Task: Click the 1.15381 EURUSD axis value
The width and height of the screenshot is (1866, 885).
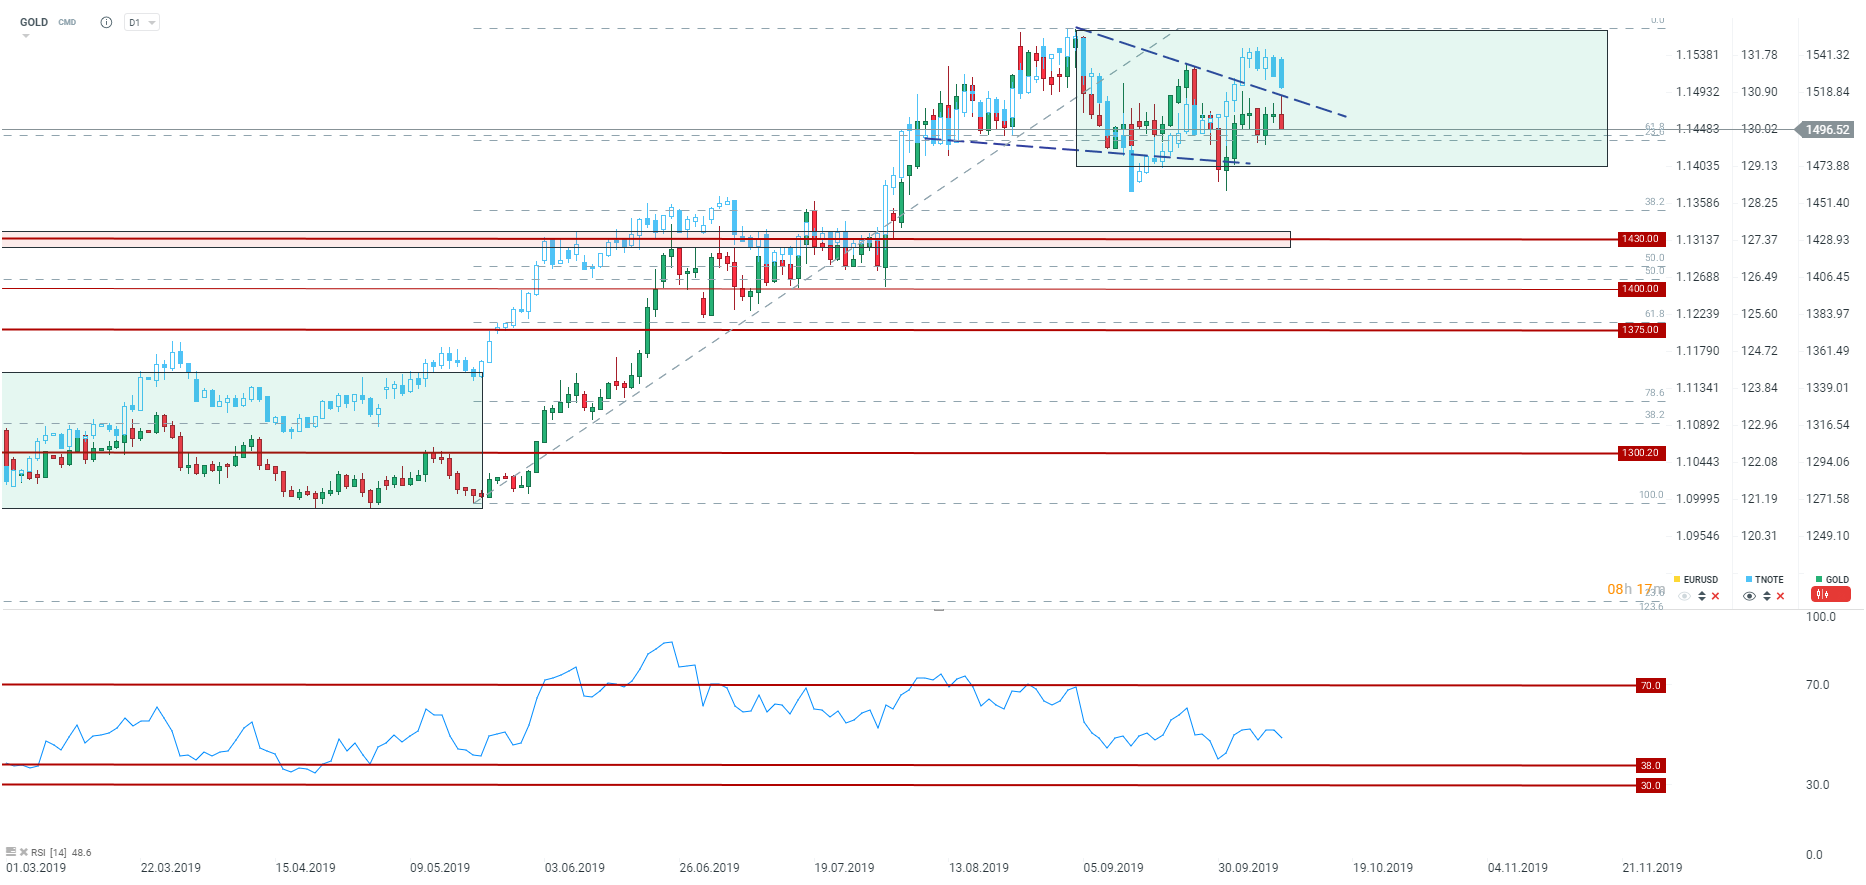Action: [x=1698, y=55]
